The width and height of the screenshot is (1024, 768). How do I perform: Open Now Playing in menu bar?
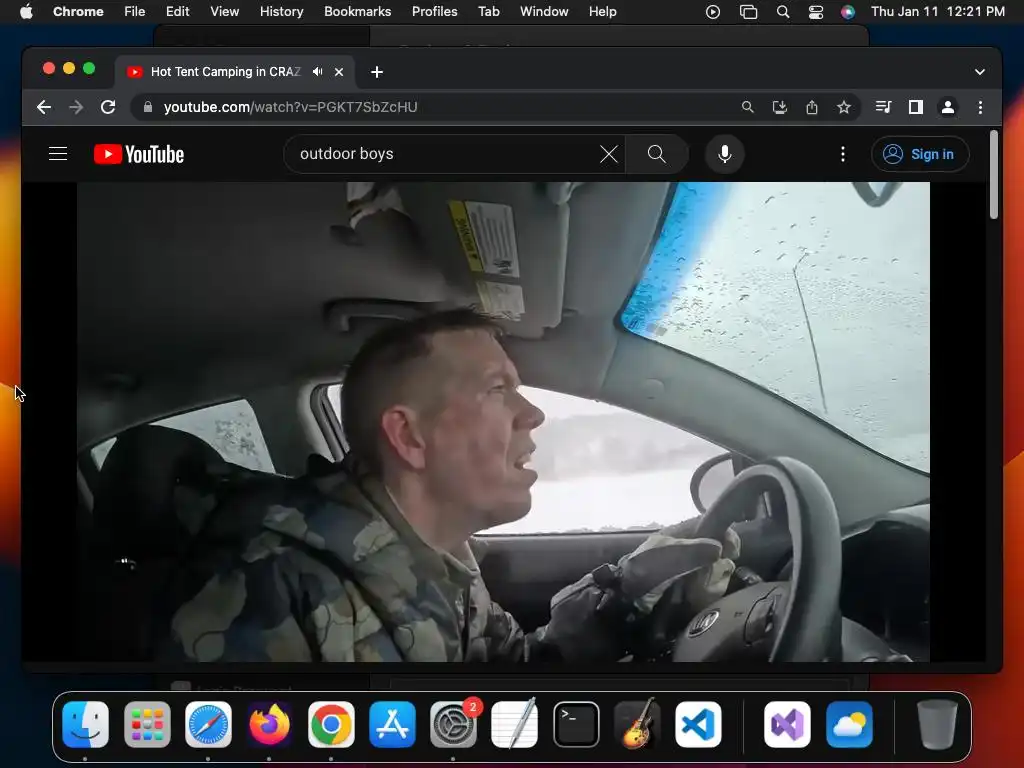(x=712, y=12)
